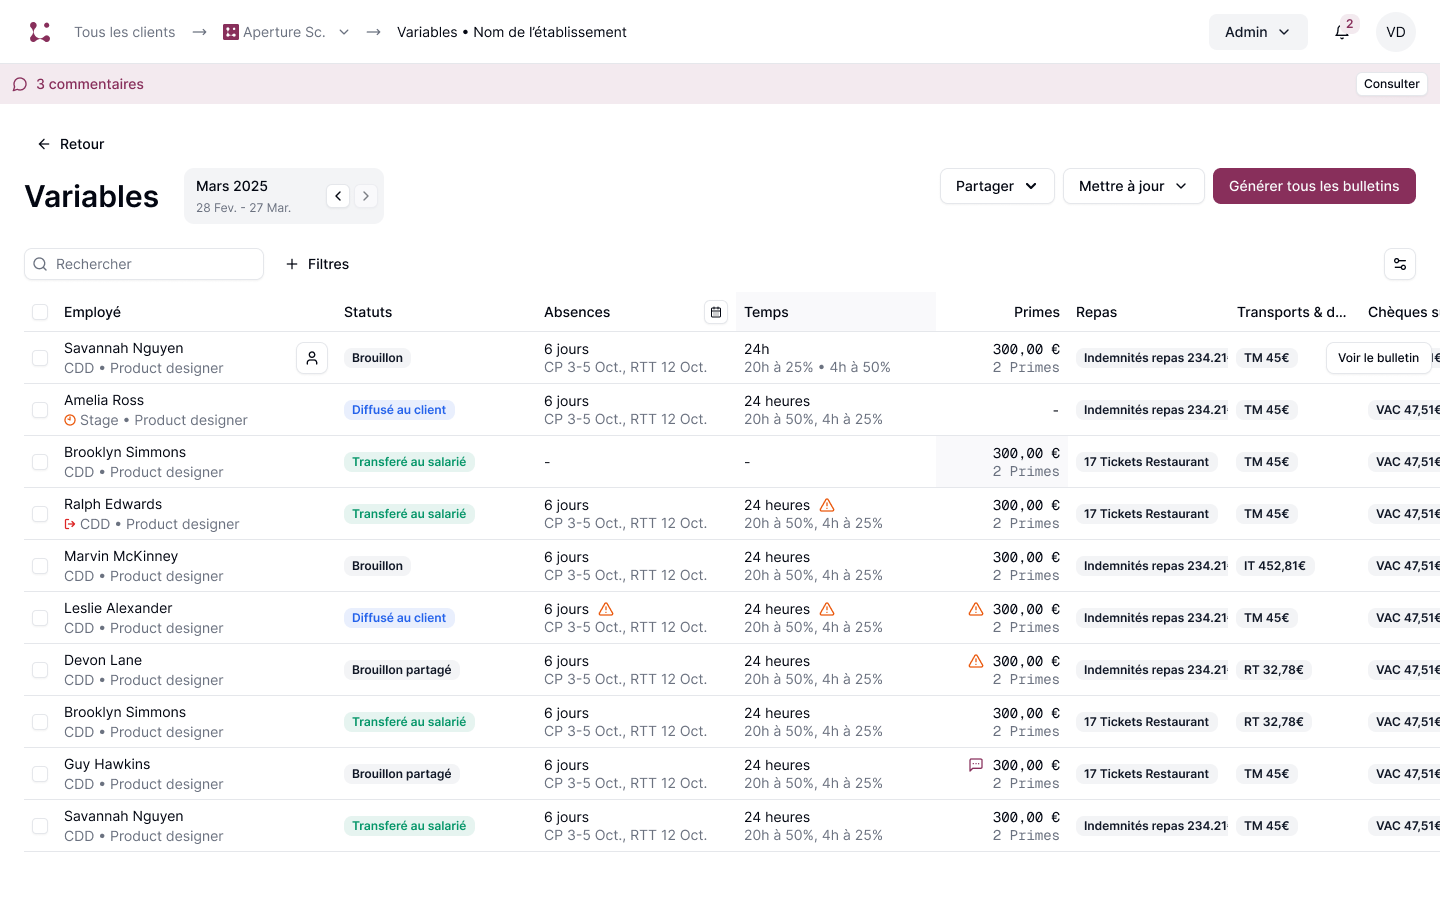Screen dimensions: 1440x900
Task: Click the column settings icon above the table
Action: pyautogui.click(x=1399, y=264)
